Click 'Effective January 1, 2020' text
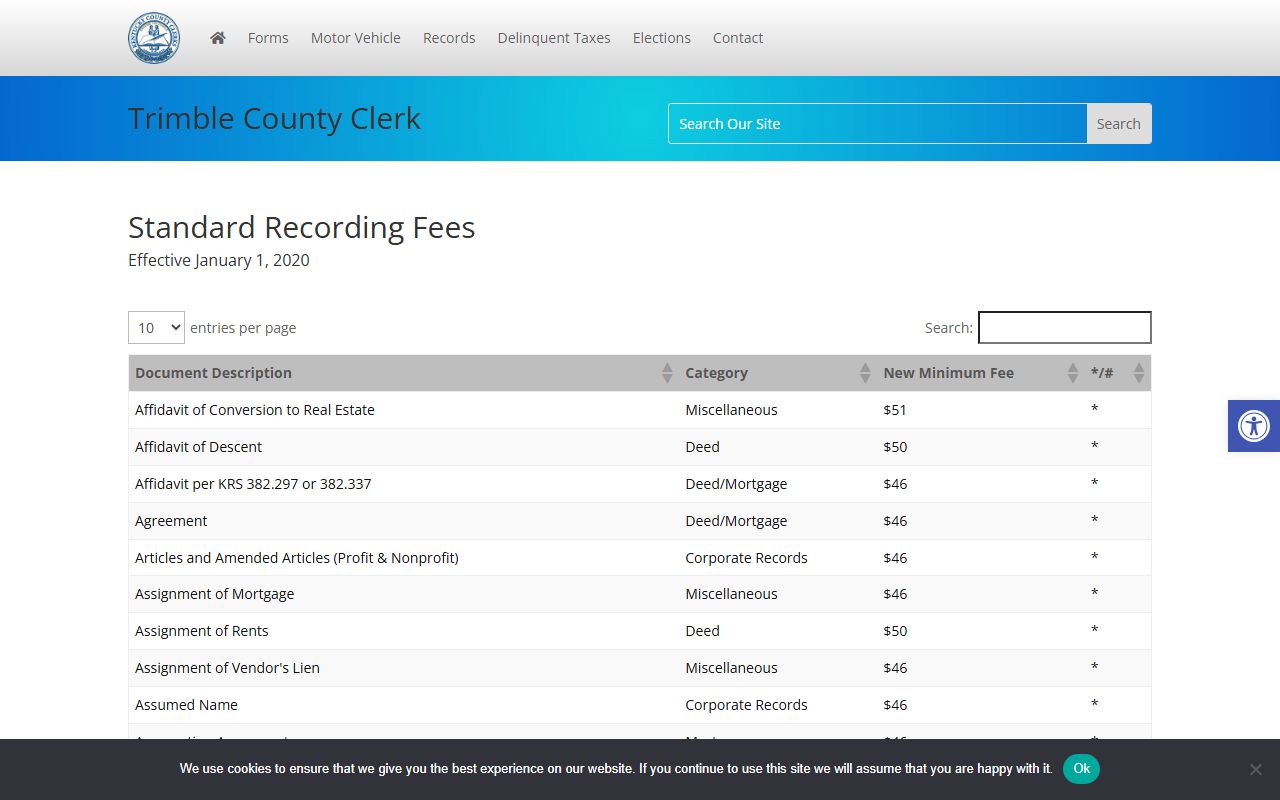This screenshot has height=800, width=1280. pyautogui.click(x=219, y=260)
